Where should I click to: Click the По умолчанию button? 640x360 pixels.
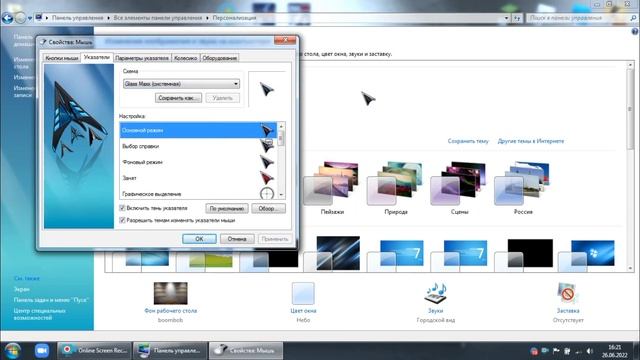pos(227,209)
